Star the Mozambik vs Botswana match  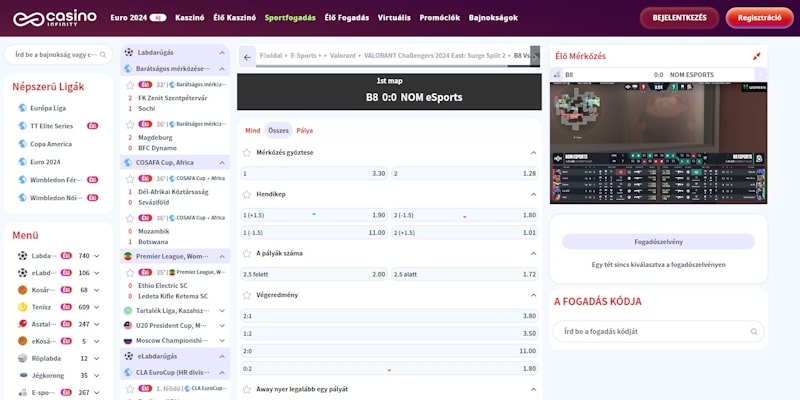coord(130,218)
